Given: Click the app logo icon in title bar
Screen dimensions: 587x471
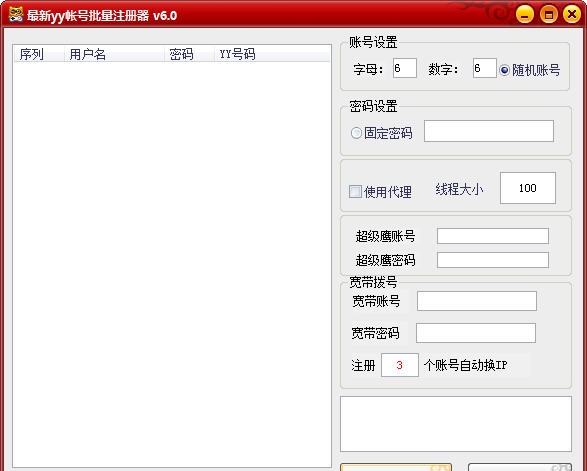Looking at the screenshot, I should click(16, 15).
